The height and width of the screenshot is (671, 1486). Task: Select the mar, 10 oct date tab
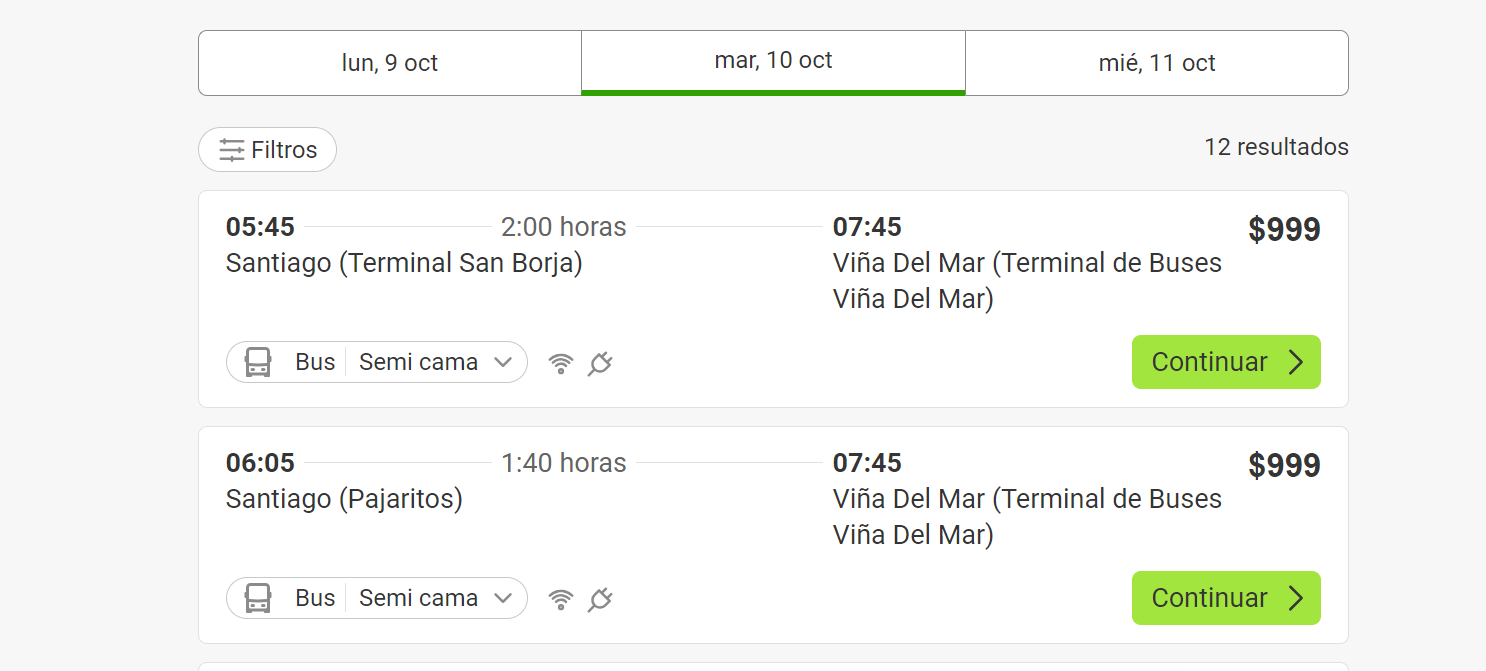pos(773,61)
